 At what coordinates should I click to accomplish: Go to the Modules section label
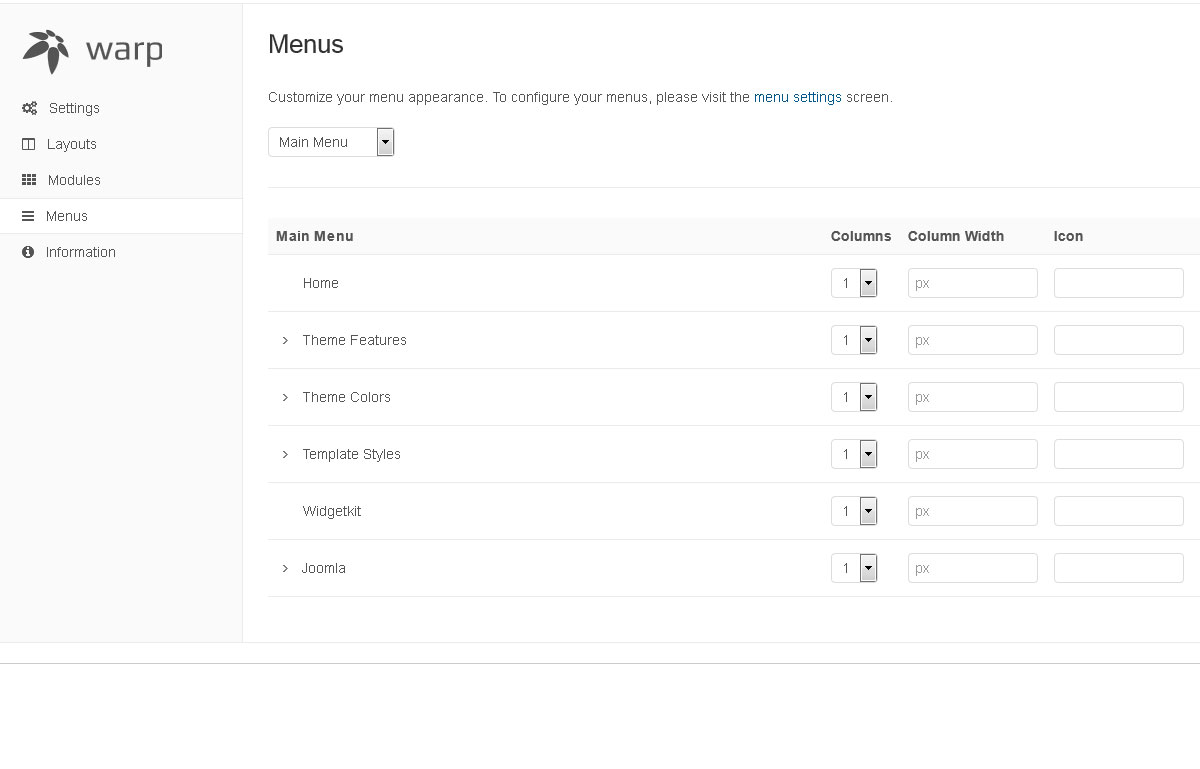(x=74, y=180)
